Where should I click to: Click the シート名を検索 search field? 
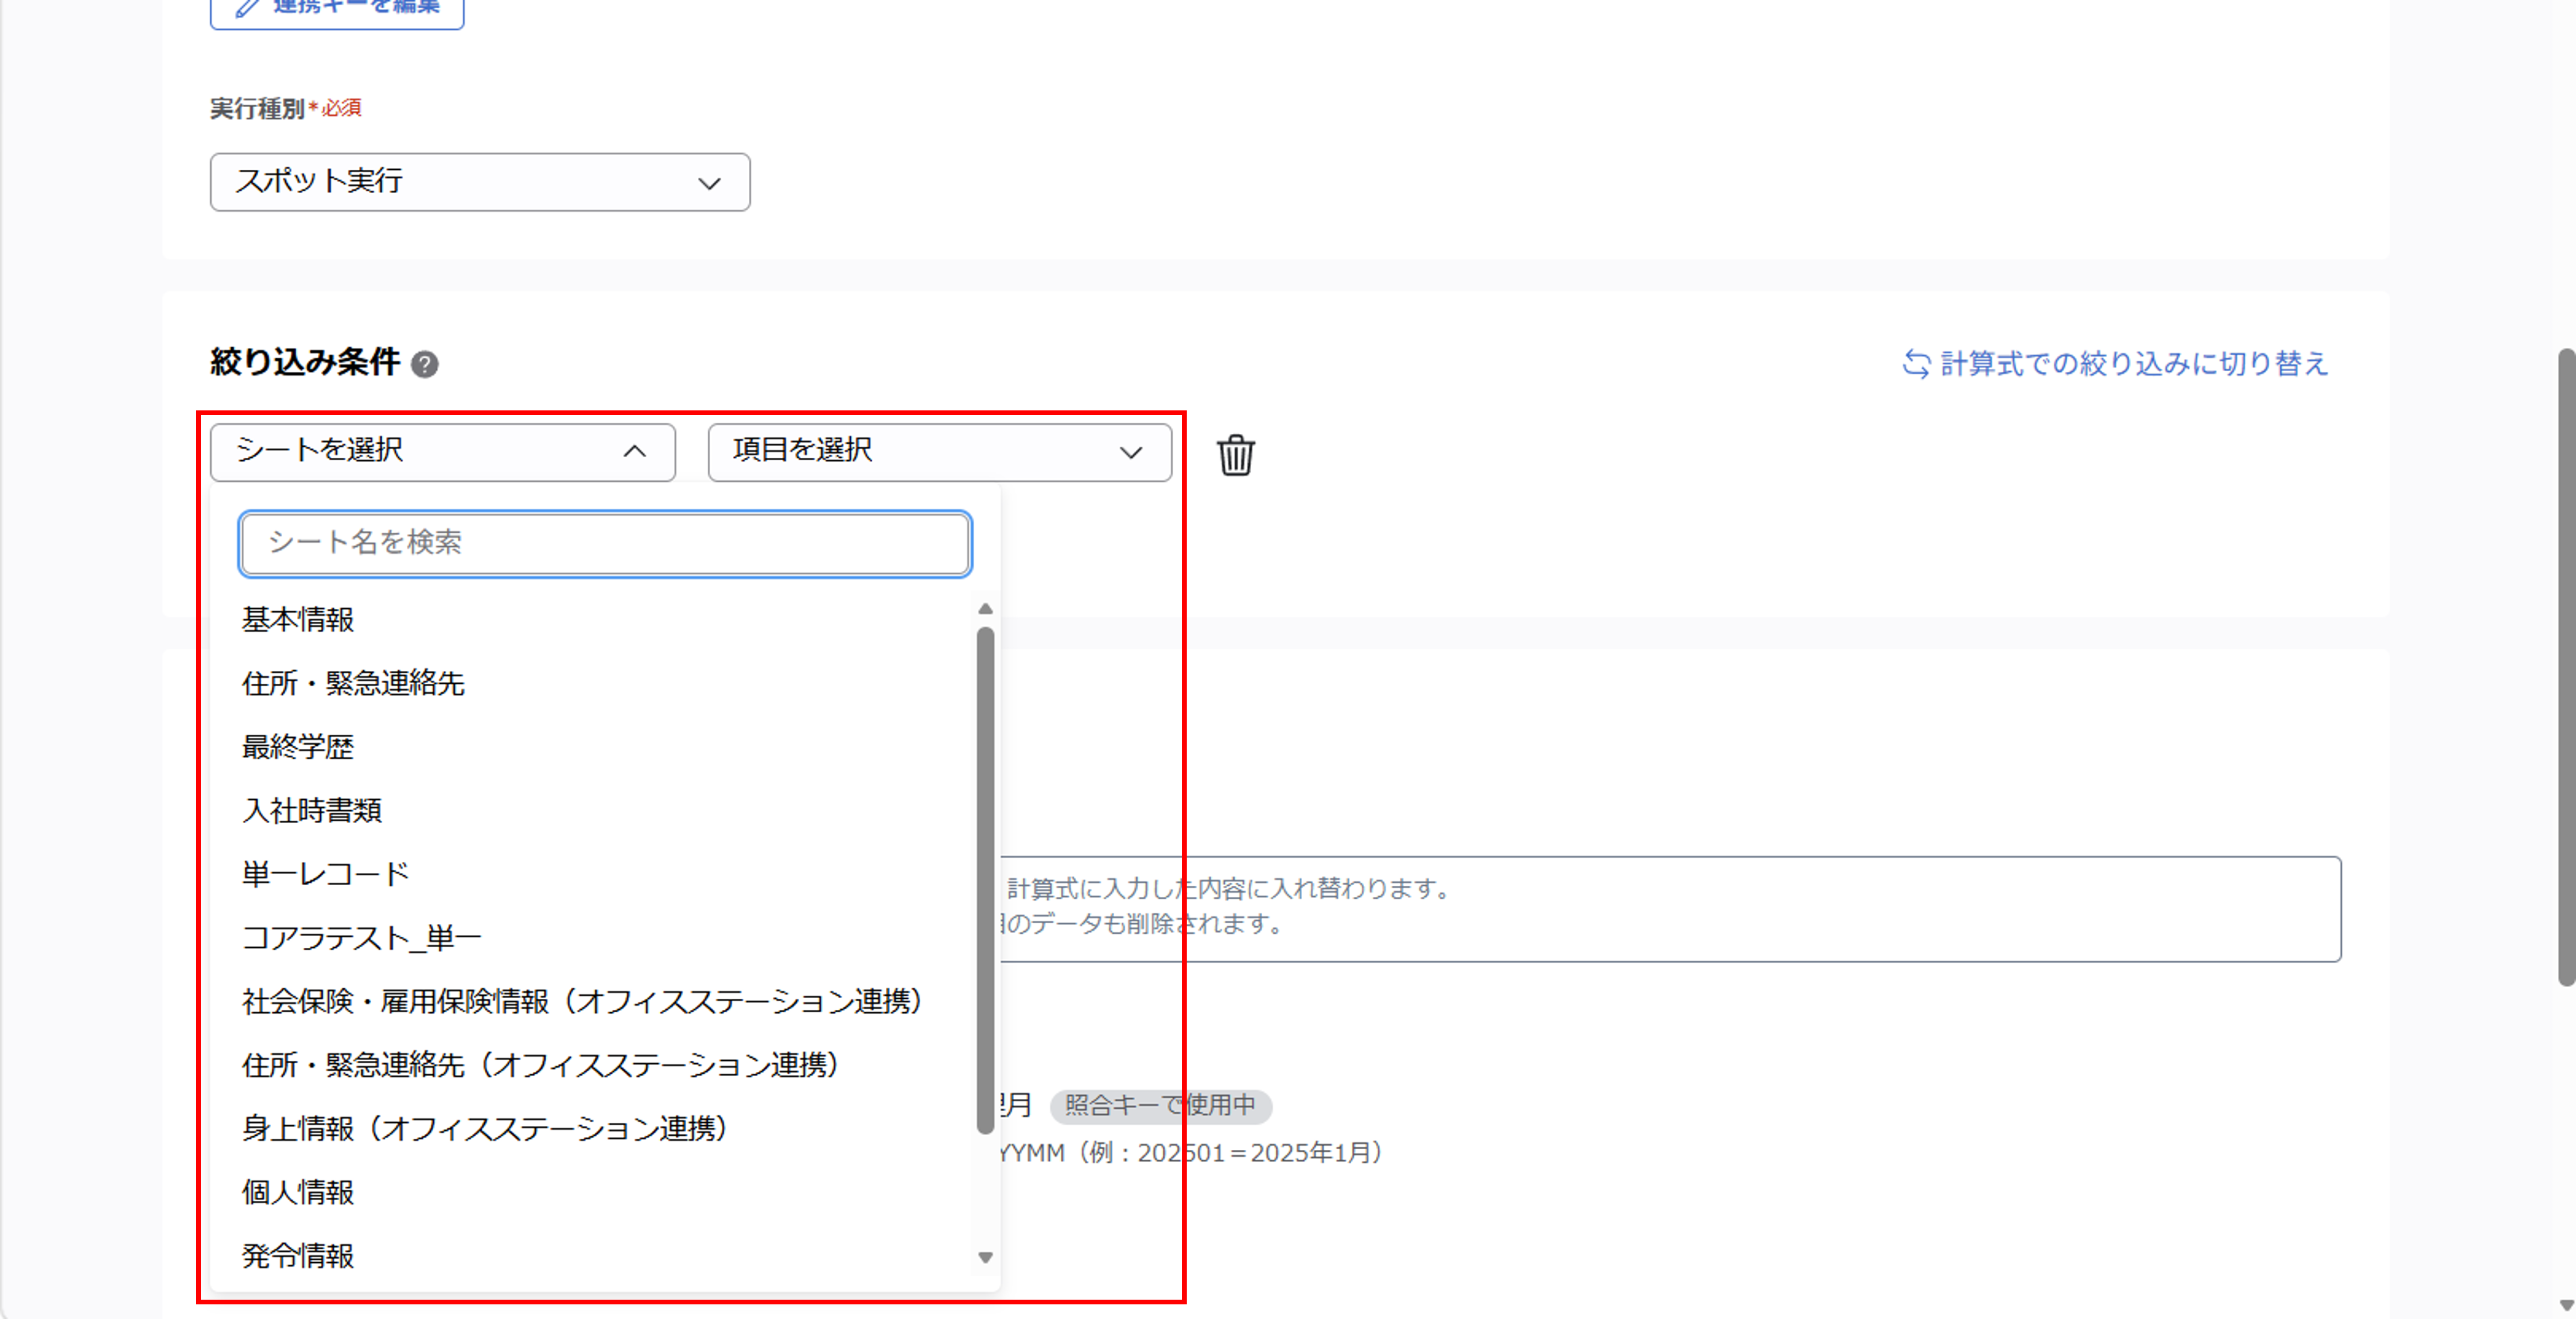[x=605, y=543]
